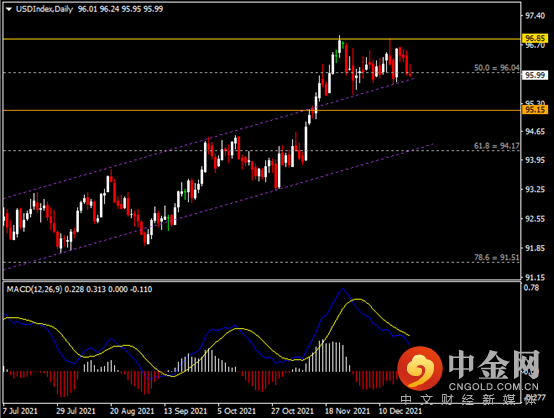This screenshot has height=418, width=554.
Task: Click the 97.40 price scale value
Action: click(535, 16)
